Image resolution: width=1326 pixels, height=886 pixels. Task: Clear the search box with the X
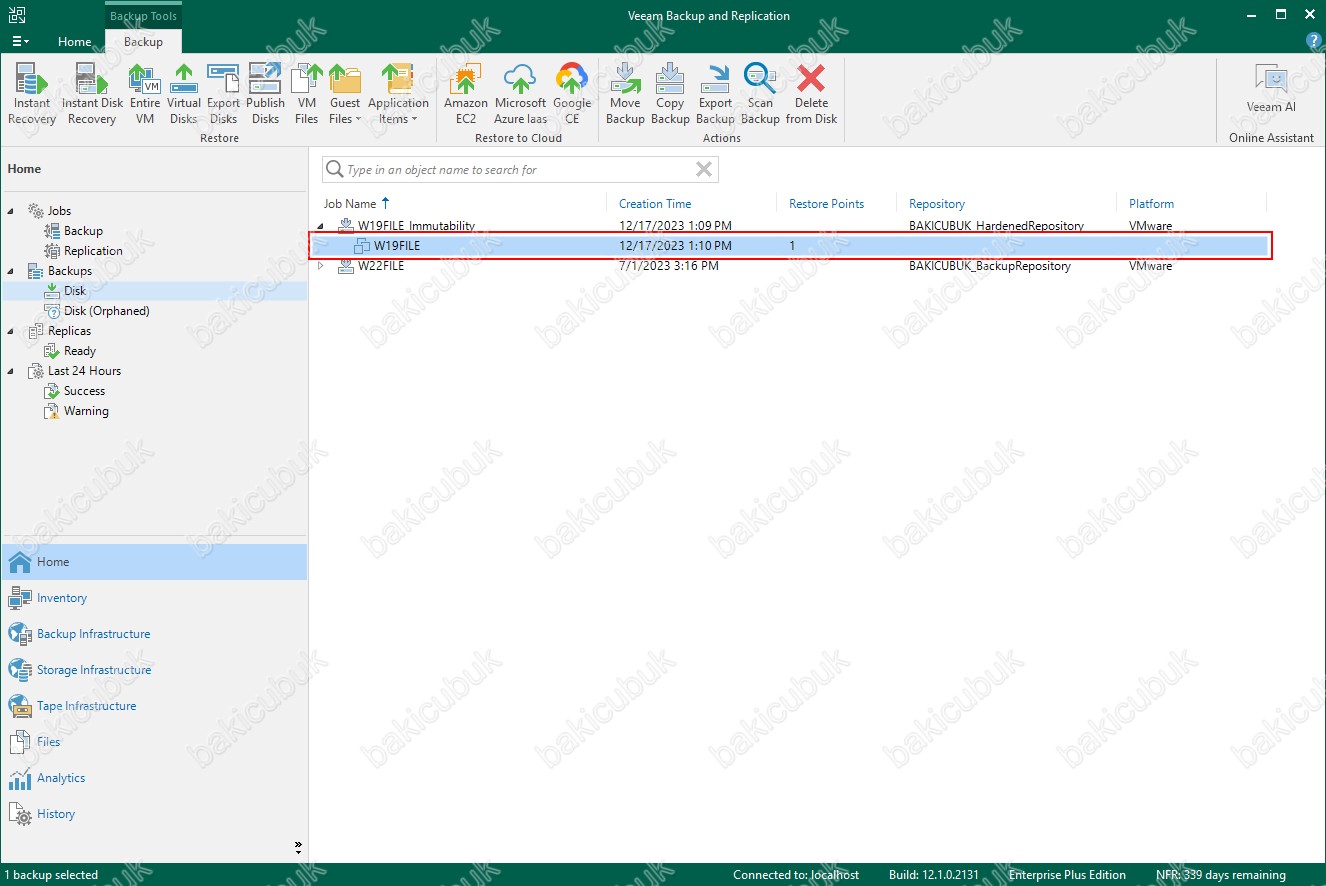pyautogui.click(x=704, y=170)
